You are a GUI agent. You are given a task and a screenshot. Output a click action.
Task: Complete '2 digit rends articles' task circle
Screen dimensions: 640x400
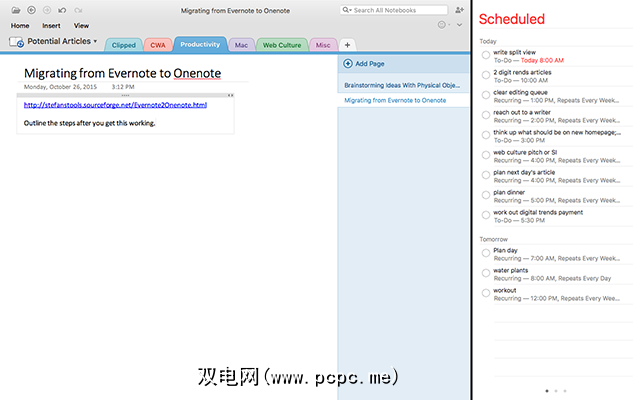click(x=486, y=75)
